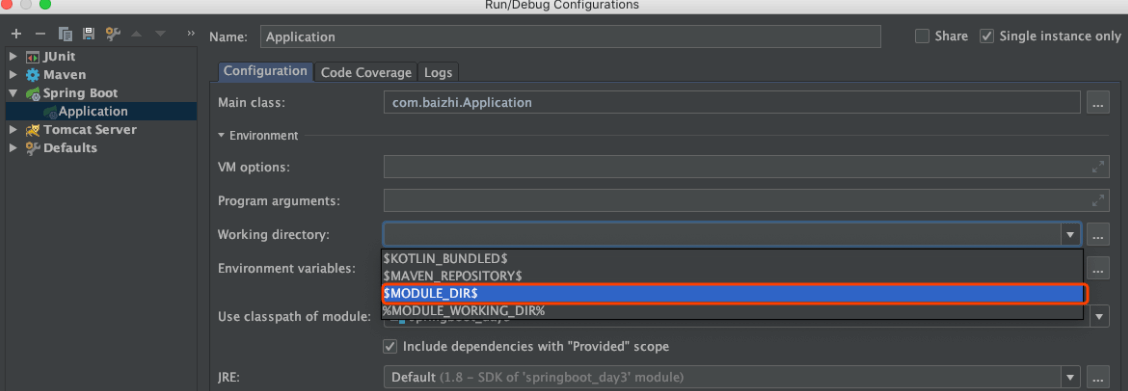This screenshot has height=391, width=1128.
Task: Click the Program arguments input field
Action: coord(746,201)
